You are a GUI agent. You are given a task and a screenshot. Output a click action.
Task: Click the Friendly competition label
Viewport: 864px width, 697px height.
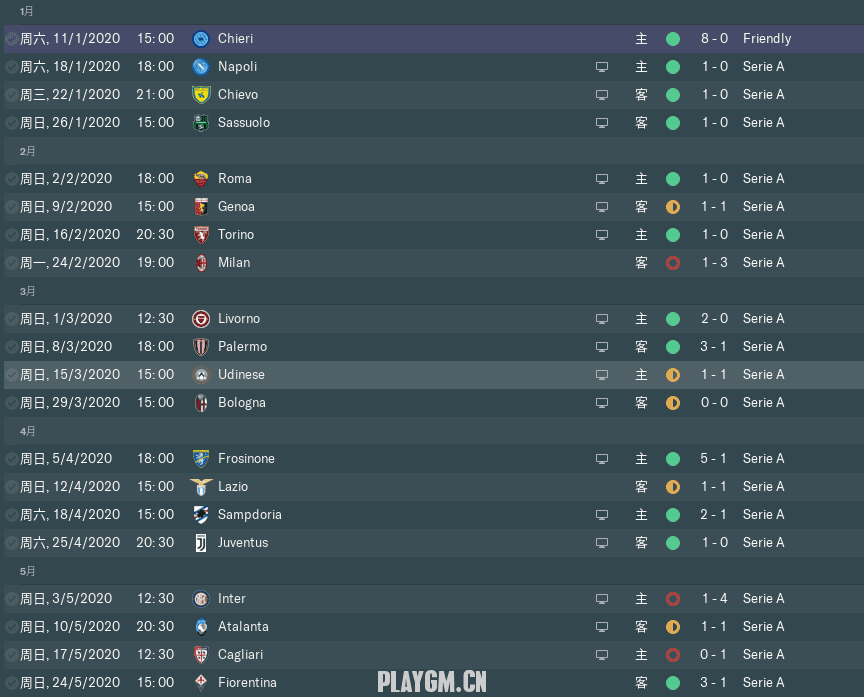[766, 39]
